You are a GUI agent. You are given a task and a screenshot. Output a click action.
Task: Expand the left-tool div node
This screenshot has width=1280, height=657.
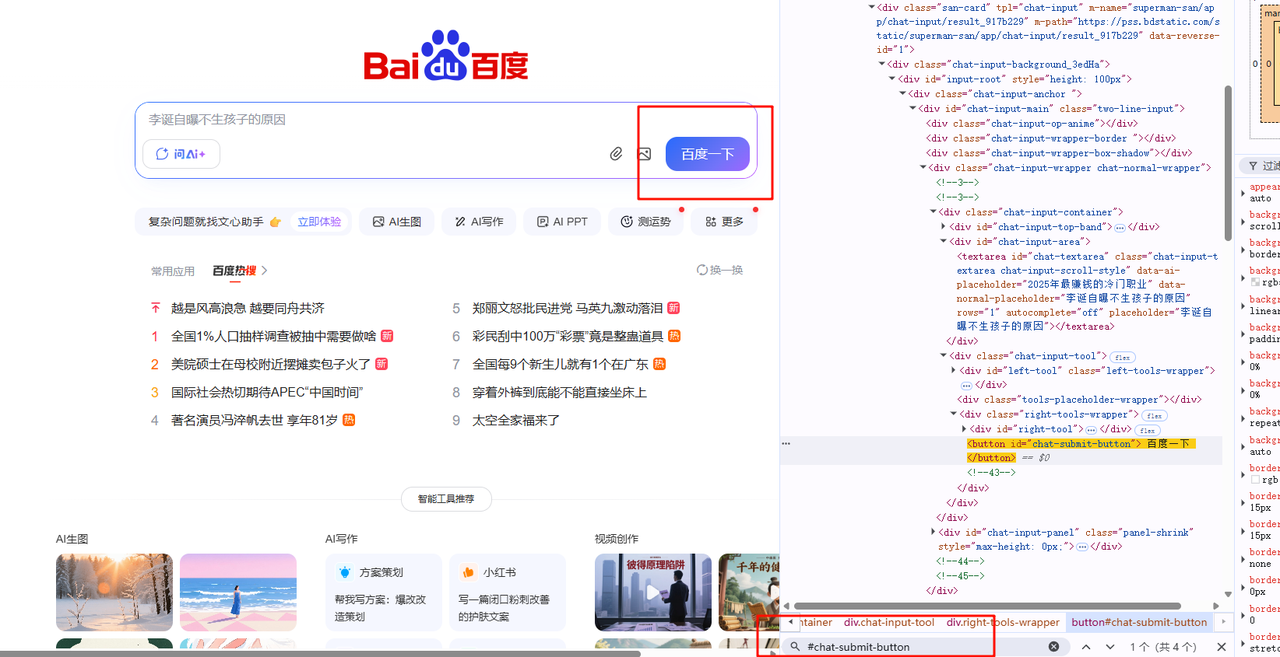[953, 371]
